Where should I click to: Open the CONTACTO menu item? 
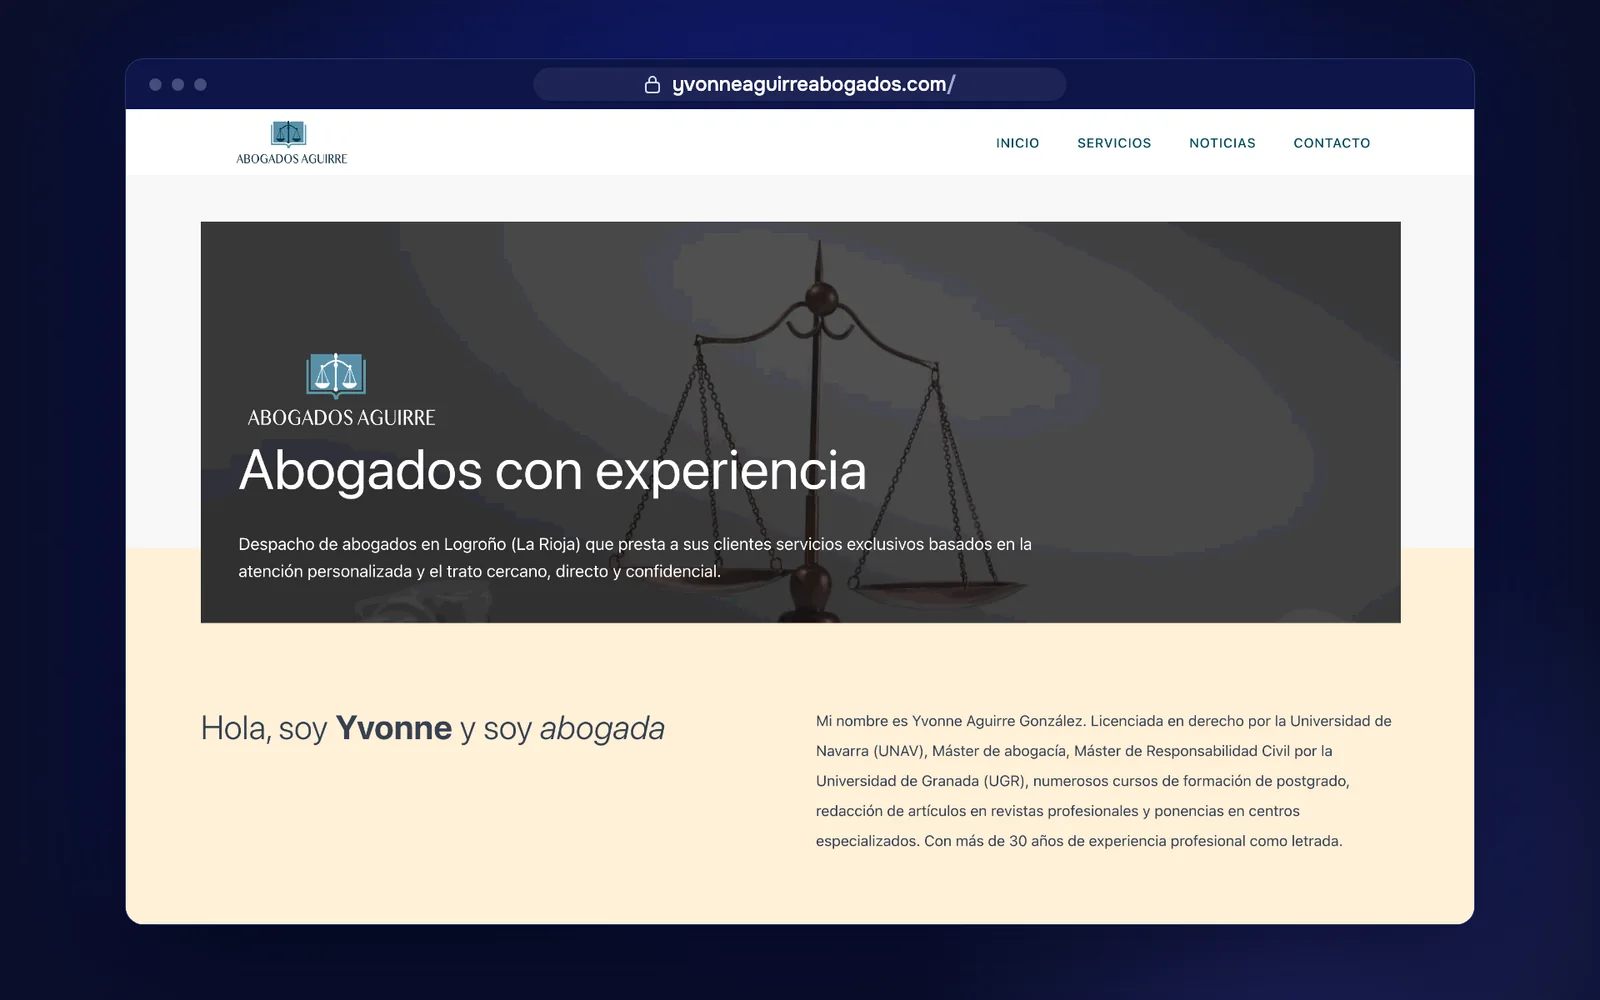(x=1332, y=143)
